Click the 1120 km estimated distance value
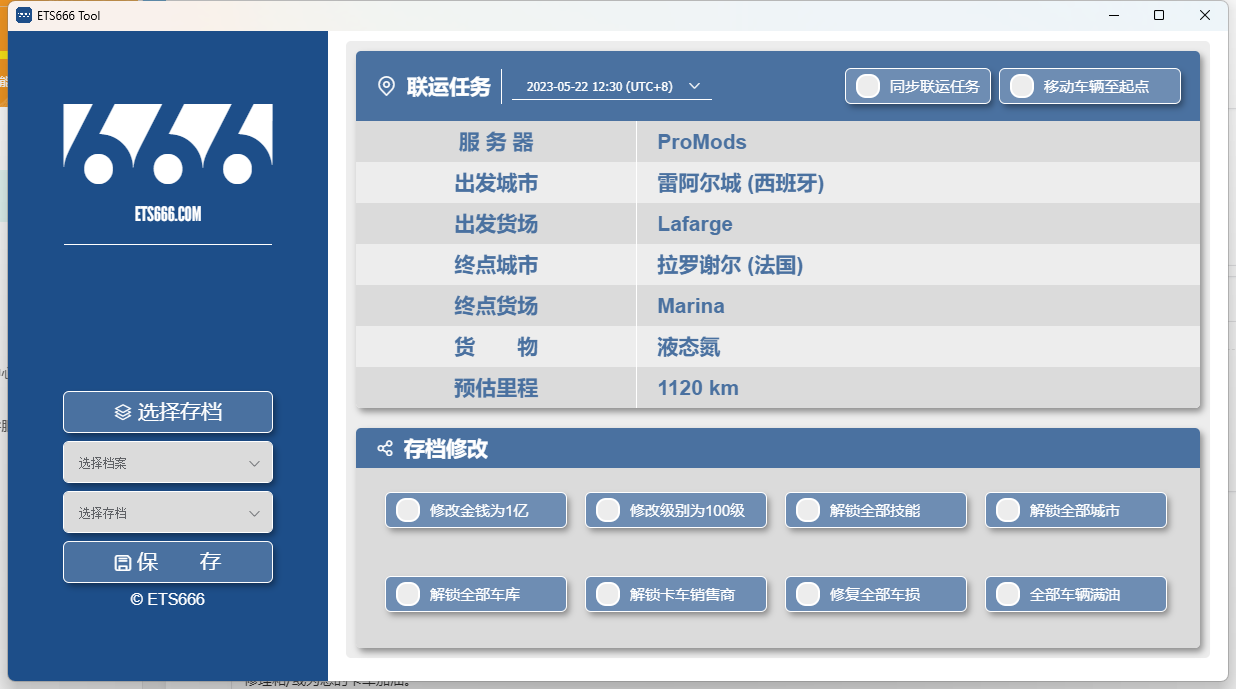The width and height of the screenshot is (1236, 689). (x=698, y=388)
